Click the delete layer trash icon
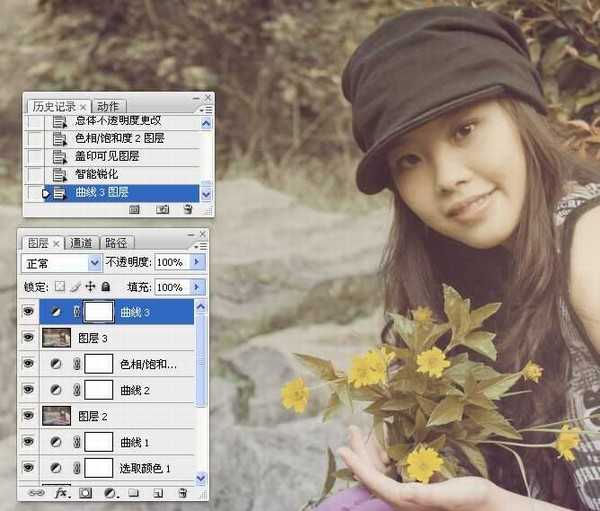600x511 pixels. click(x=182, y=493)
